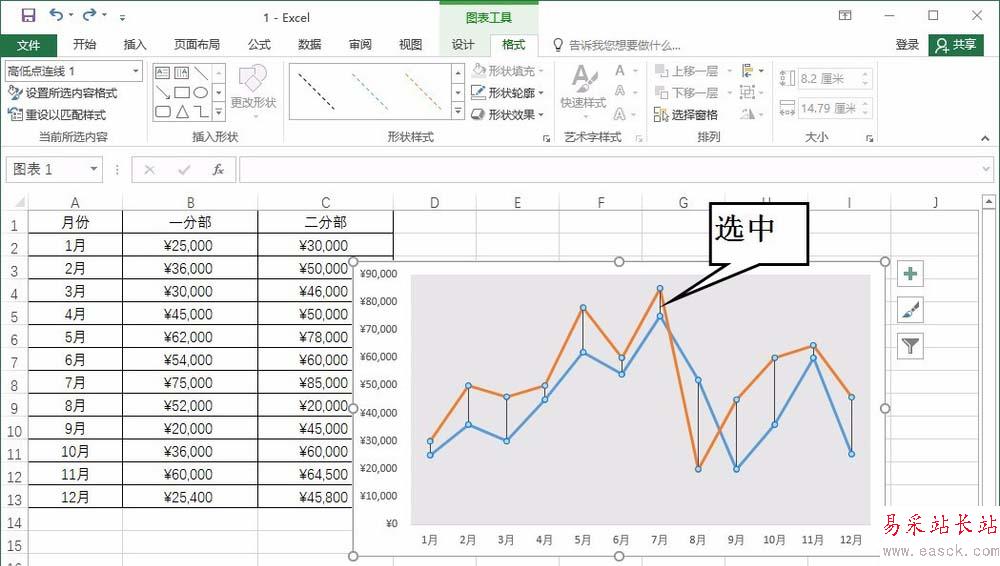Open the Undo history dropdown arrow
1000x566 pixels.
[71, 16]
